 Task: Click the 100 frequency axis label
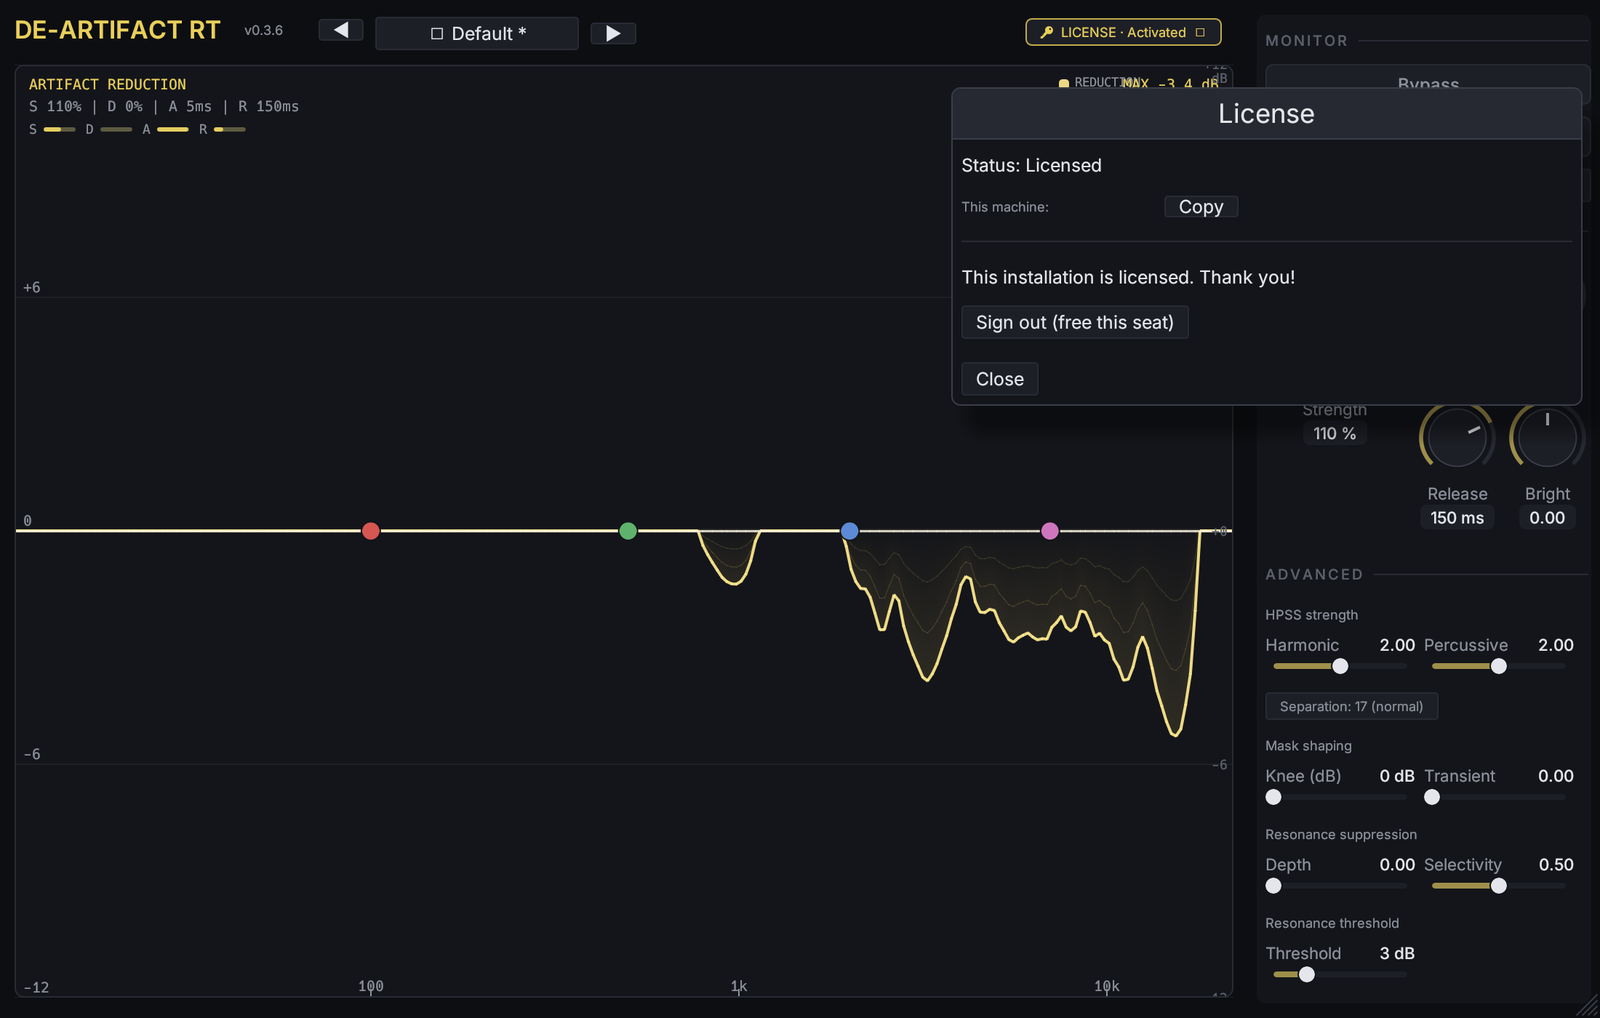pyautogui.click(x=371, y=987)
